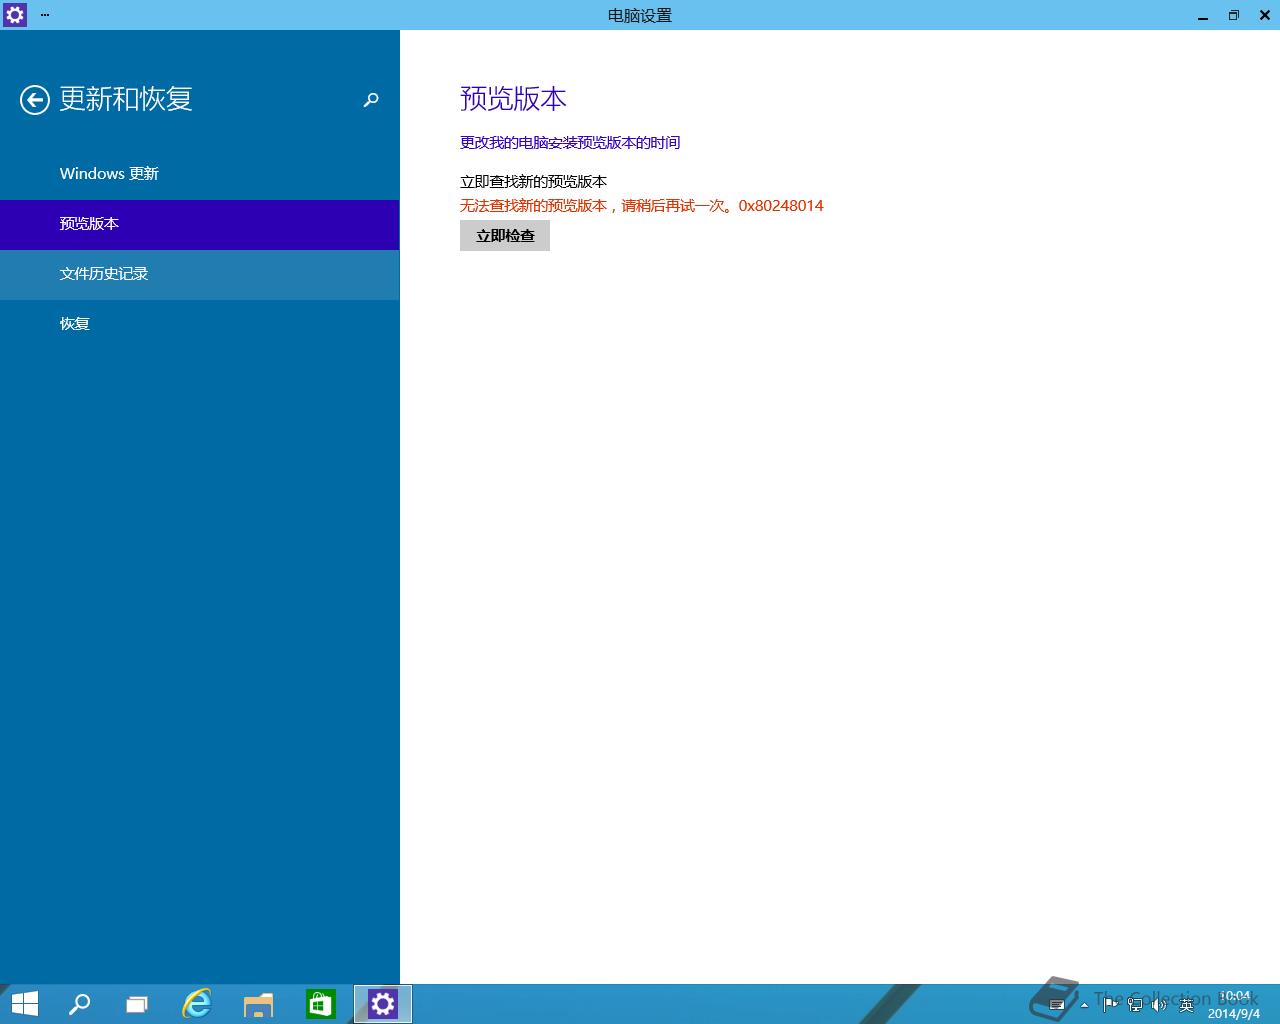Click the error text with code 0x80248014
This screenshot has width=1280, height=1024.
point(642,206)
